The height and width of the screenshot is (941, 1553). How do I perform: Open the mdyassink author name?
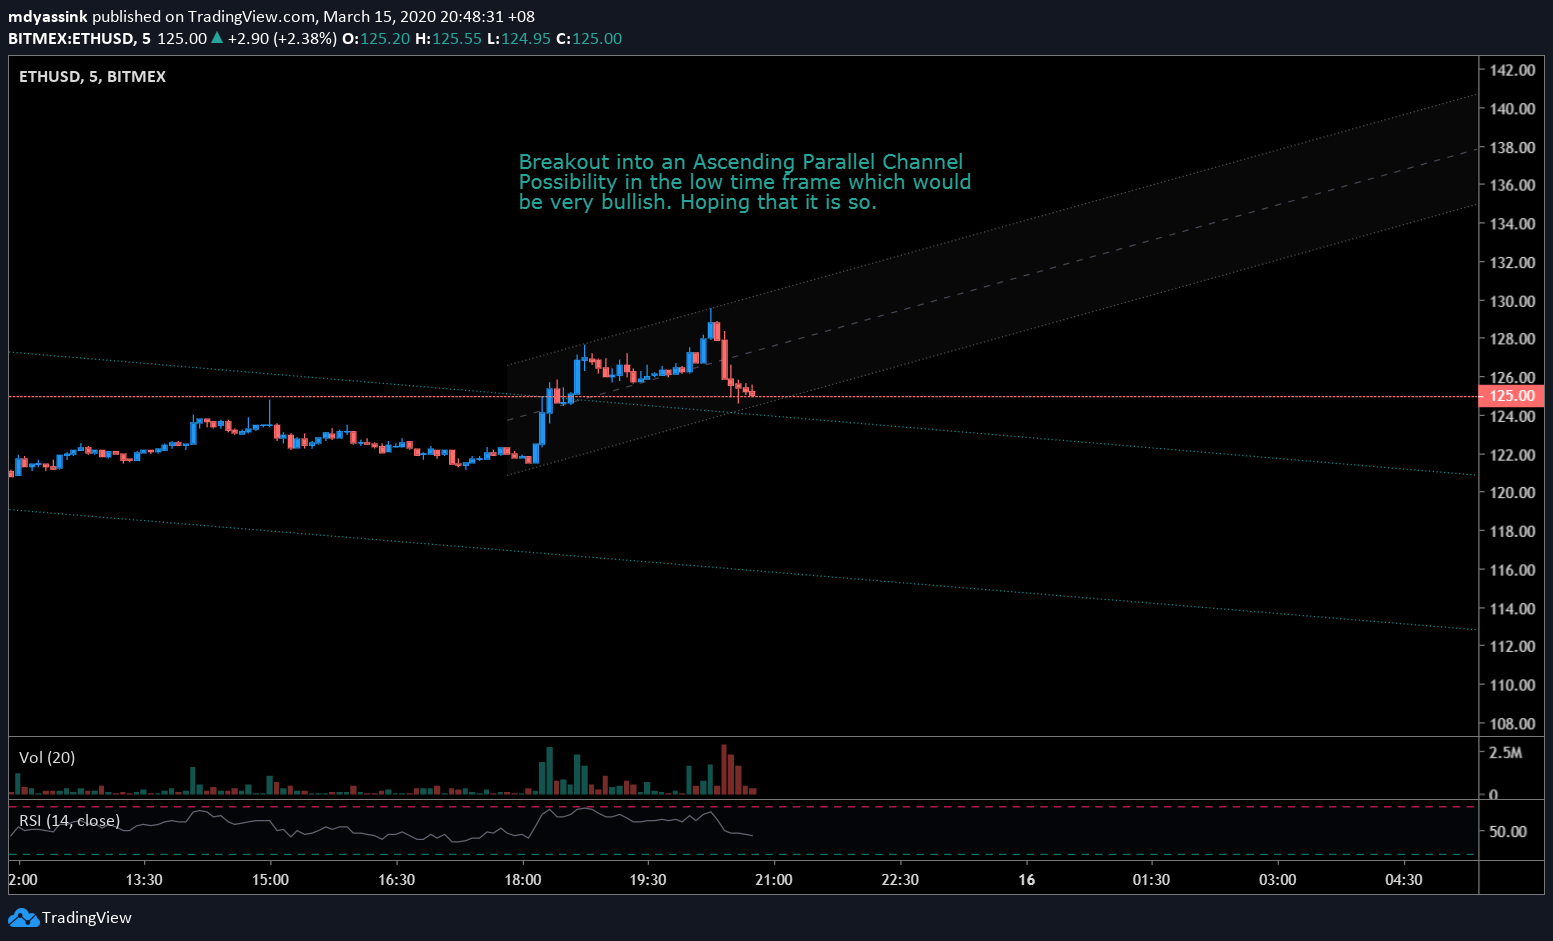coord(48,17)
